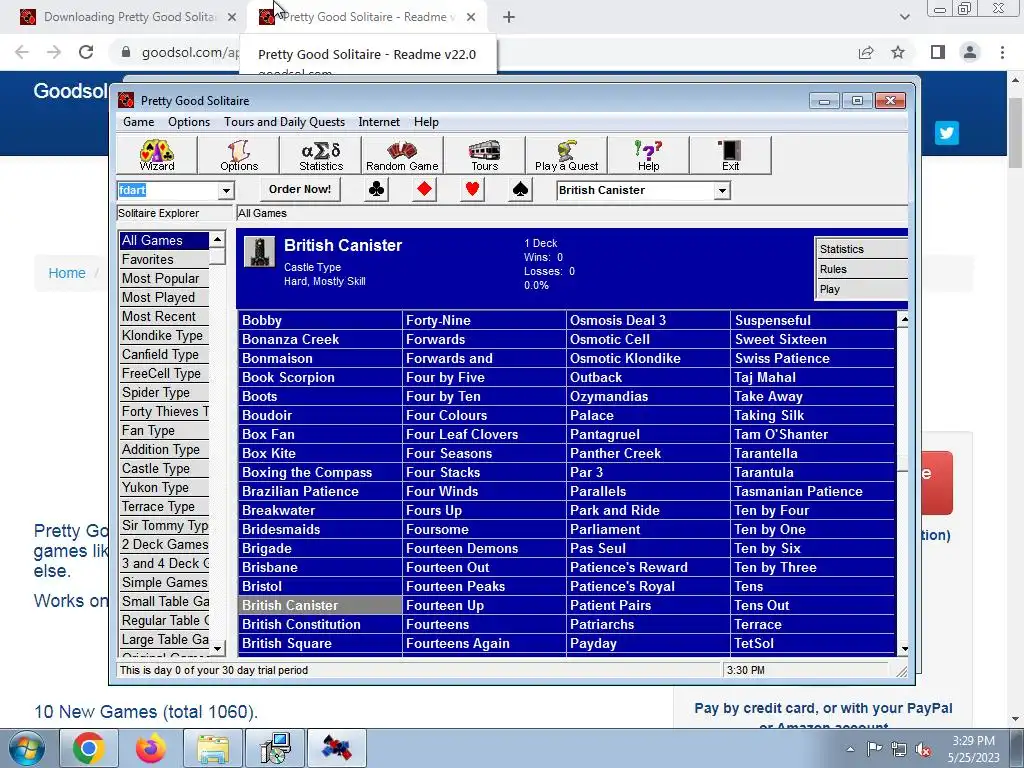
Task: Reload the browser page
Action: click(x=86, y=52)
